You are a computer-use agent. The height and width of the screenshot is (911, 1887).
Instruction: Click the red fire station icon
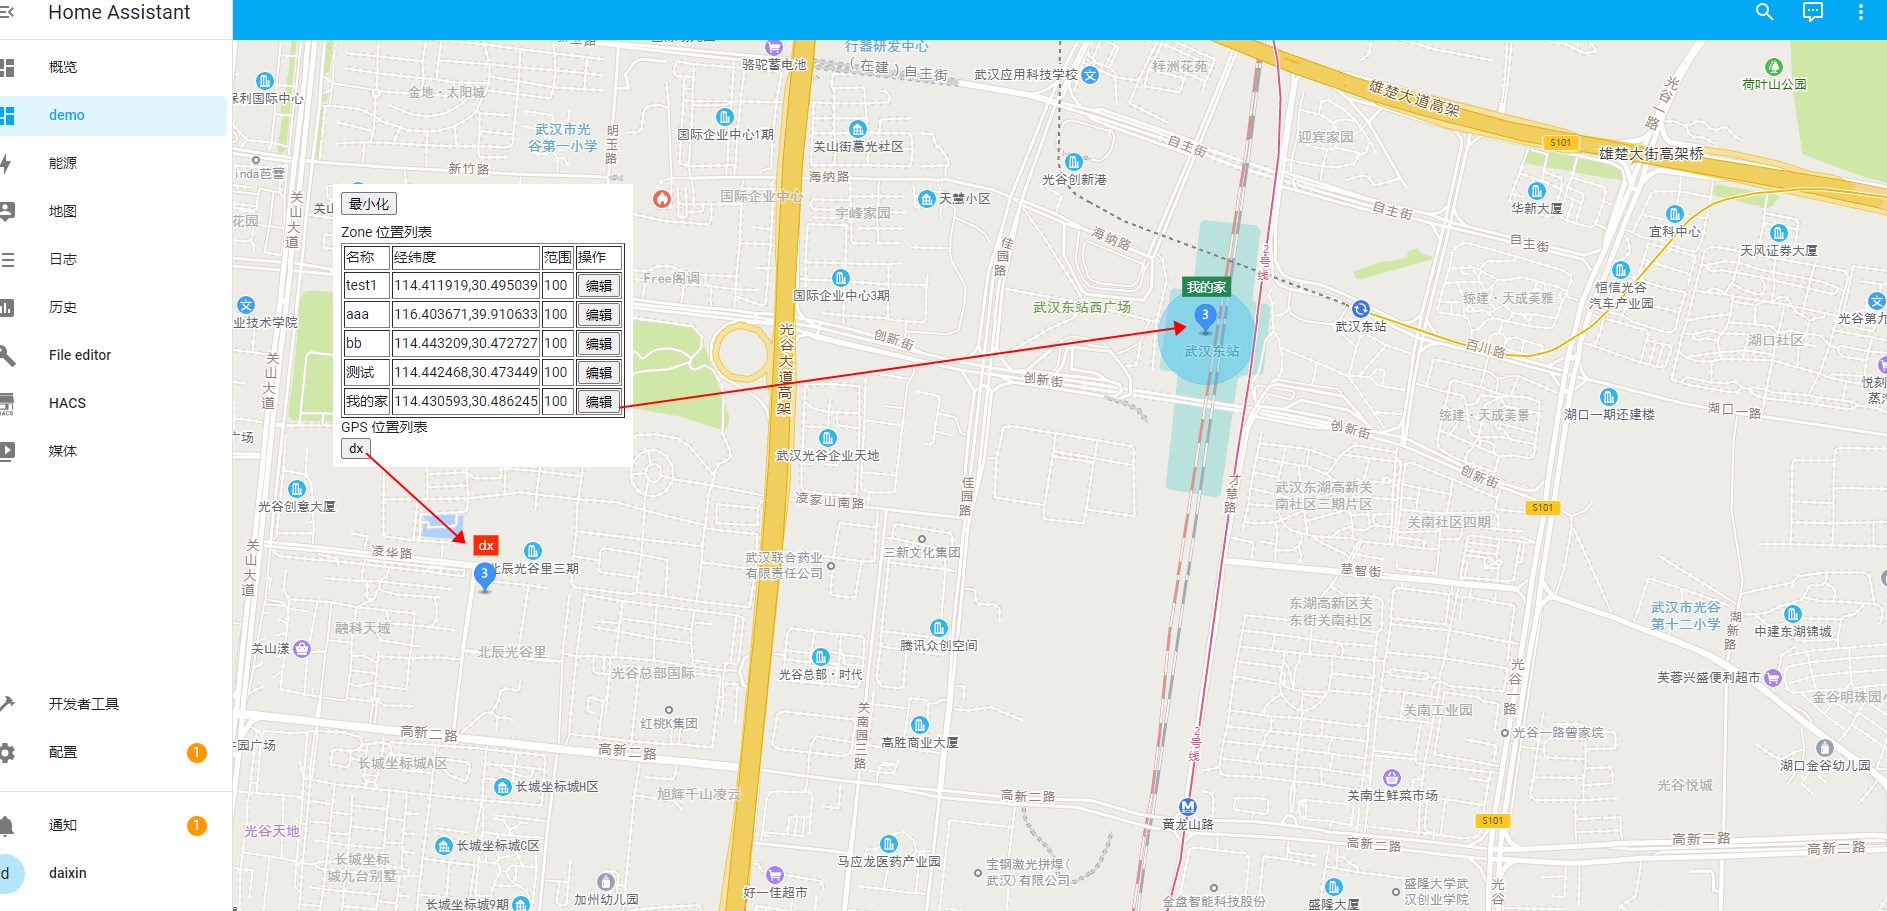(x=662, y=199)
